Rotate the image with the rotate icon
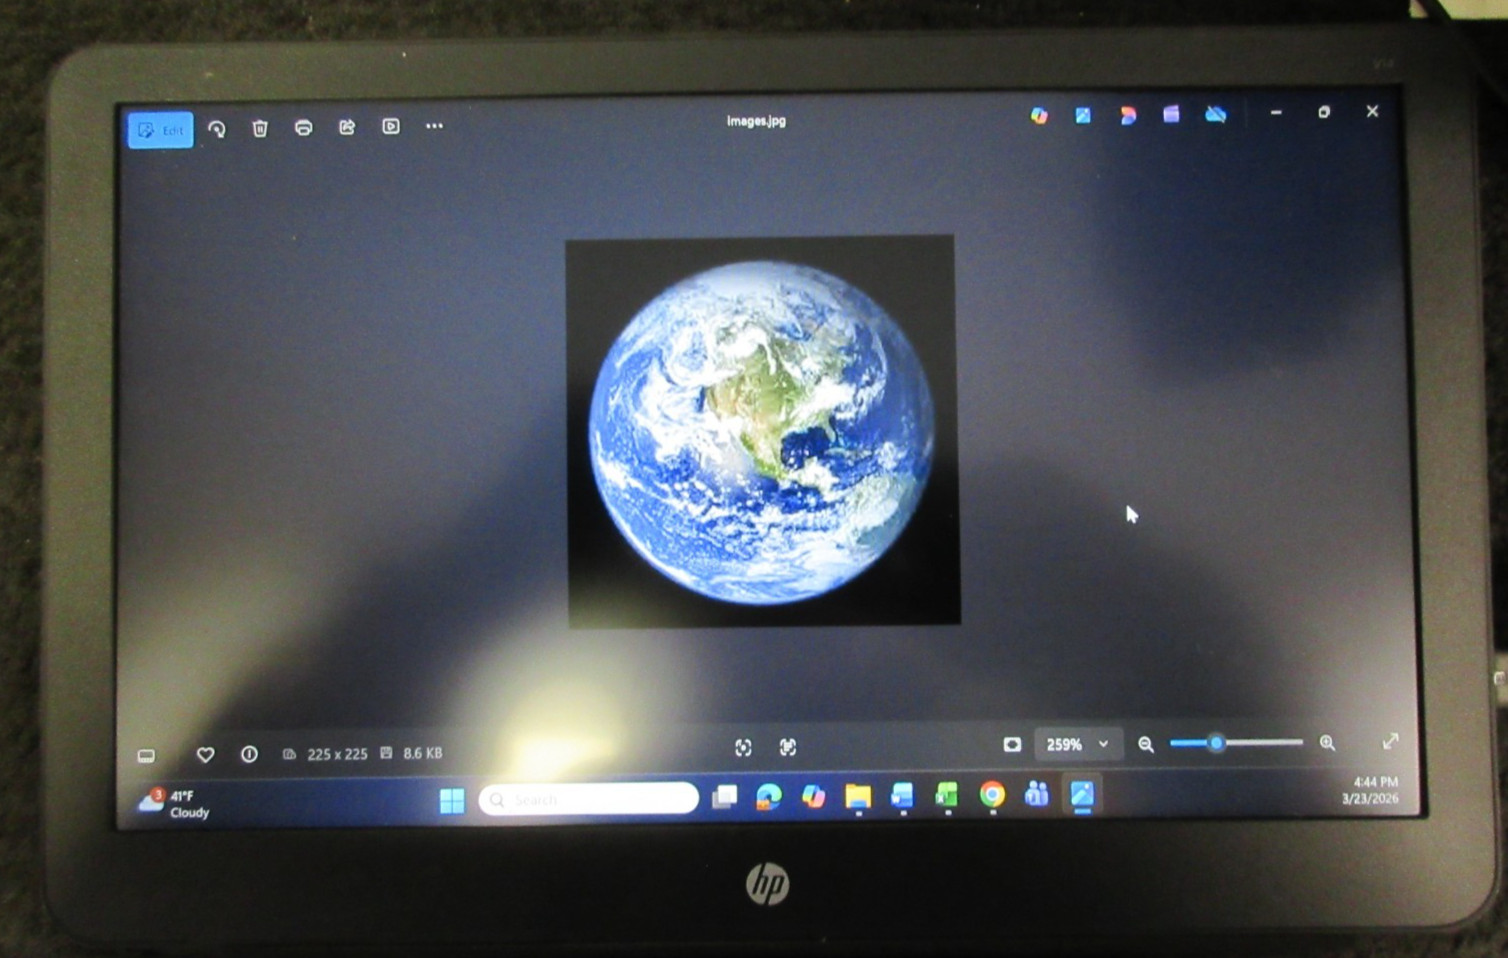The image size is (1508, 958). [x=216, y=128]
